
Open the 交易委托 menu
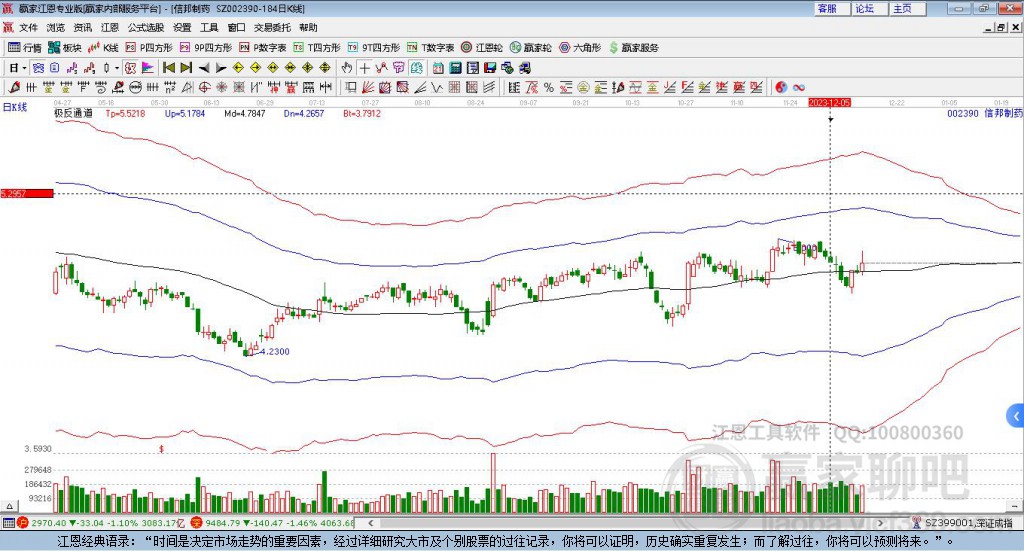(272, 27)
